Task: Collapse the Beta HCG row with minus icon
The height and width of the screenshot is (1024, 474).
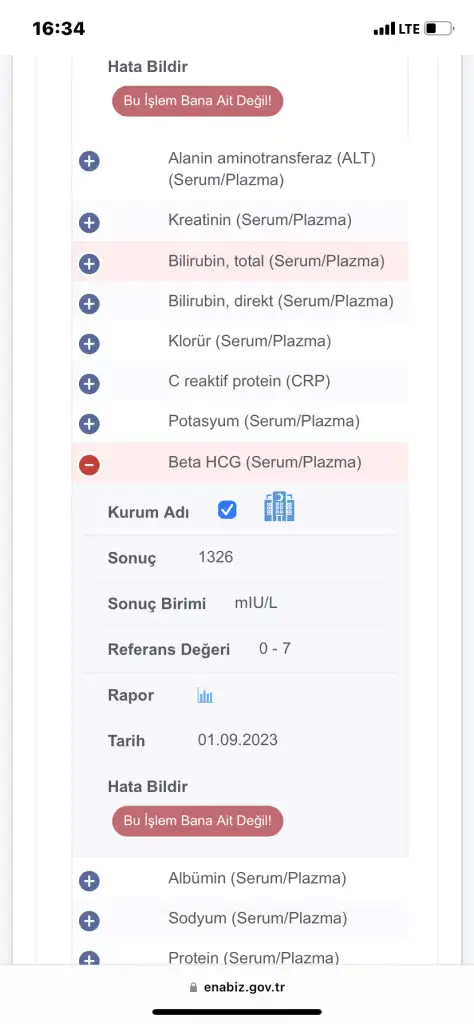Action: coord(89,464)
